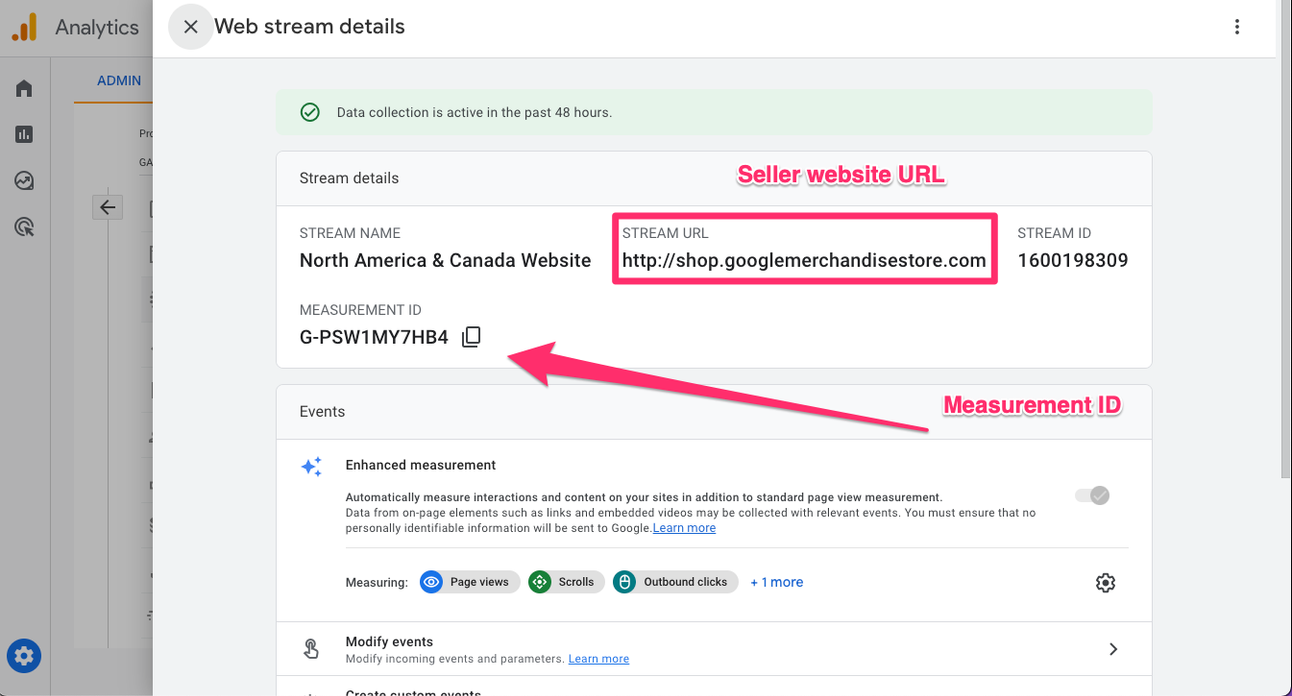Turn off the Enhanced measurement toggle

tap(1092, 495)
